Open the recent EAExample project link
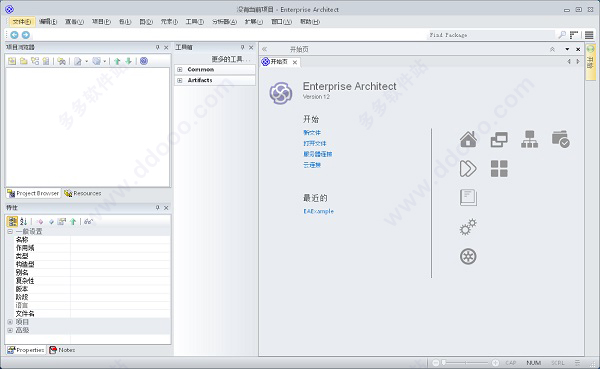The width and height of the screenshot is (600, 369). pyautogui.click(x=318, y=211)
